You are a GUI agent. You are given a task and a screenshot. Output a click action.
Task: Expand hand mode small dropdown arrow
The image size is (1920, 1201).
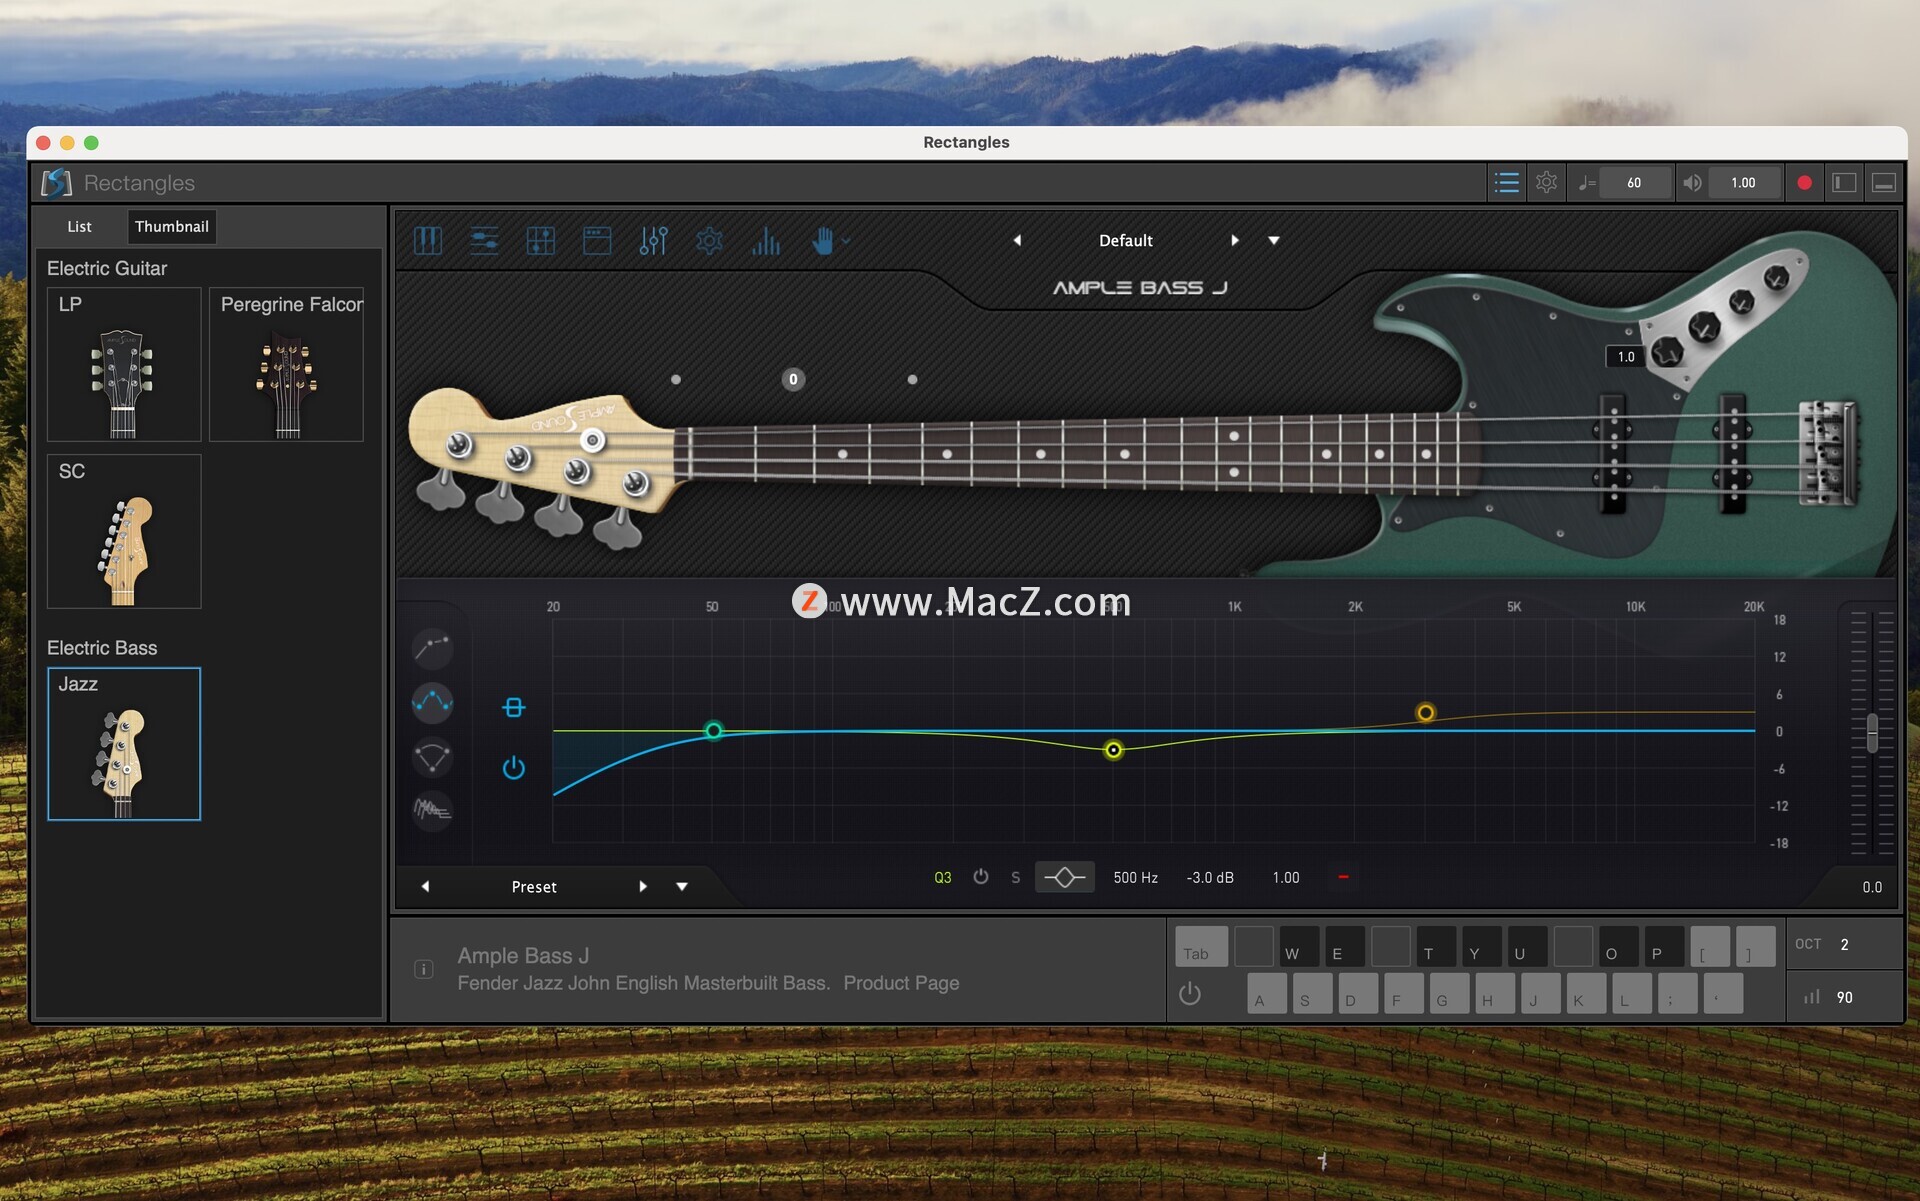click(846, 241)
